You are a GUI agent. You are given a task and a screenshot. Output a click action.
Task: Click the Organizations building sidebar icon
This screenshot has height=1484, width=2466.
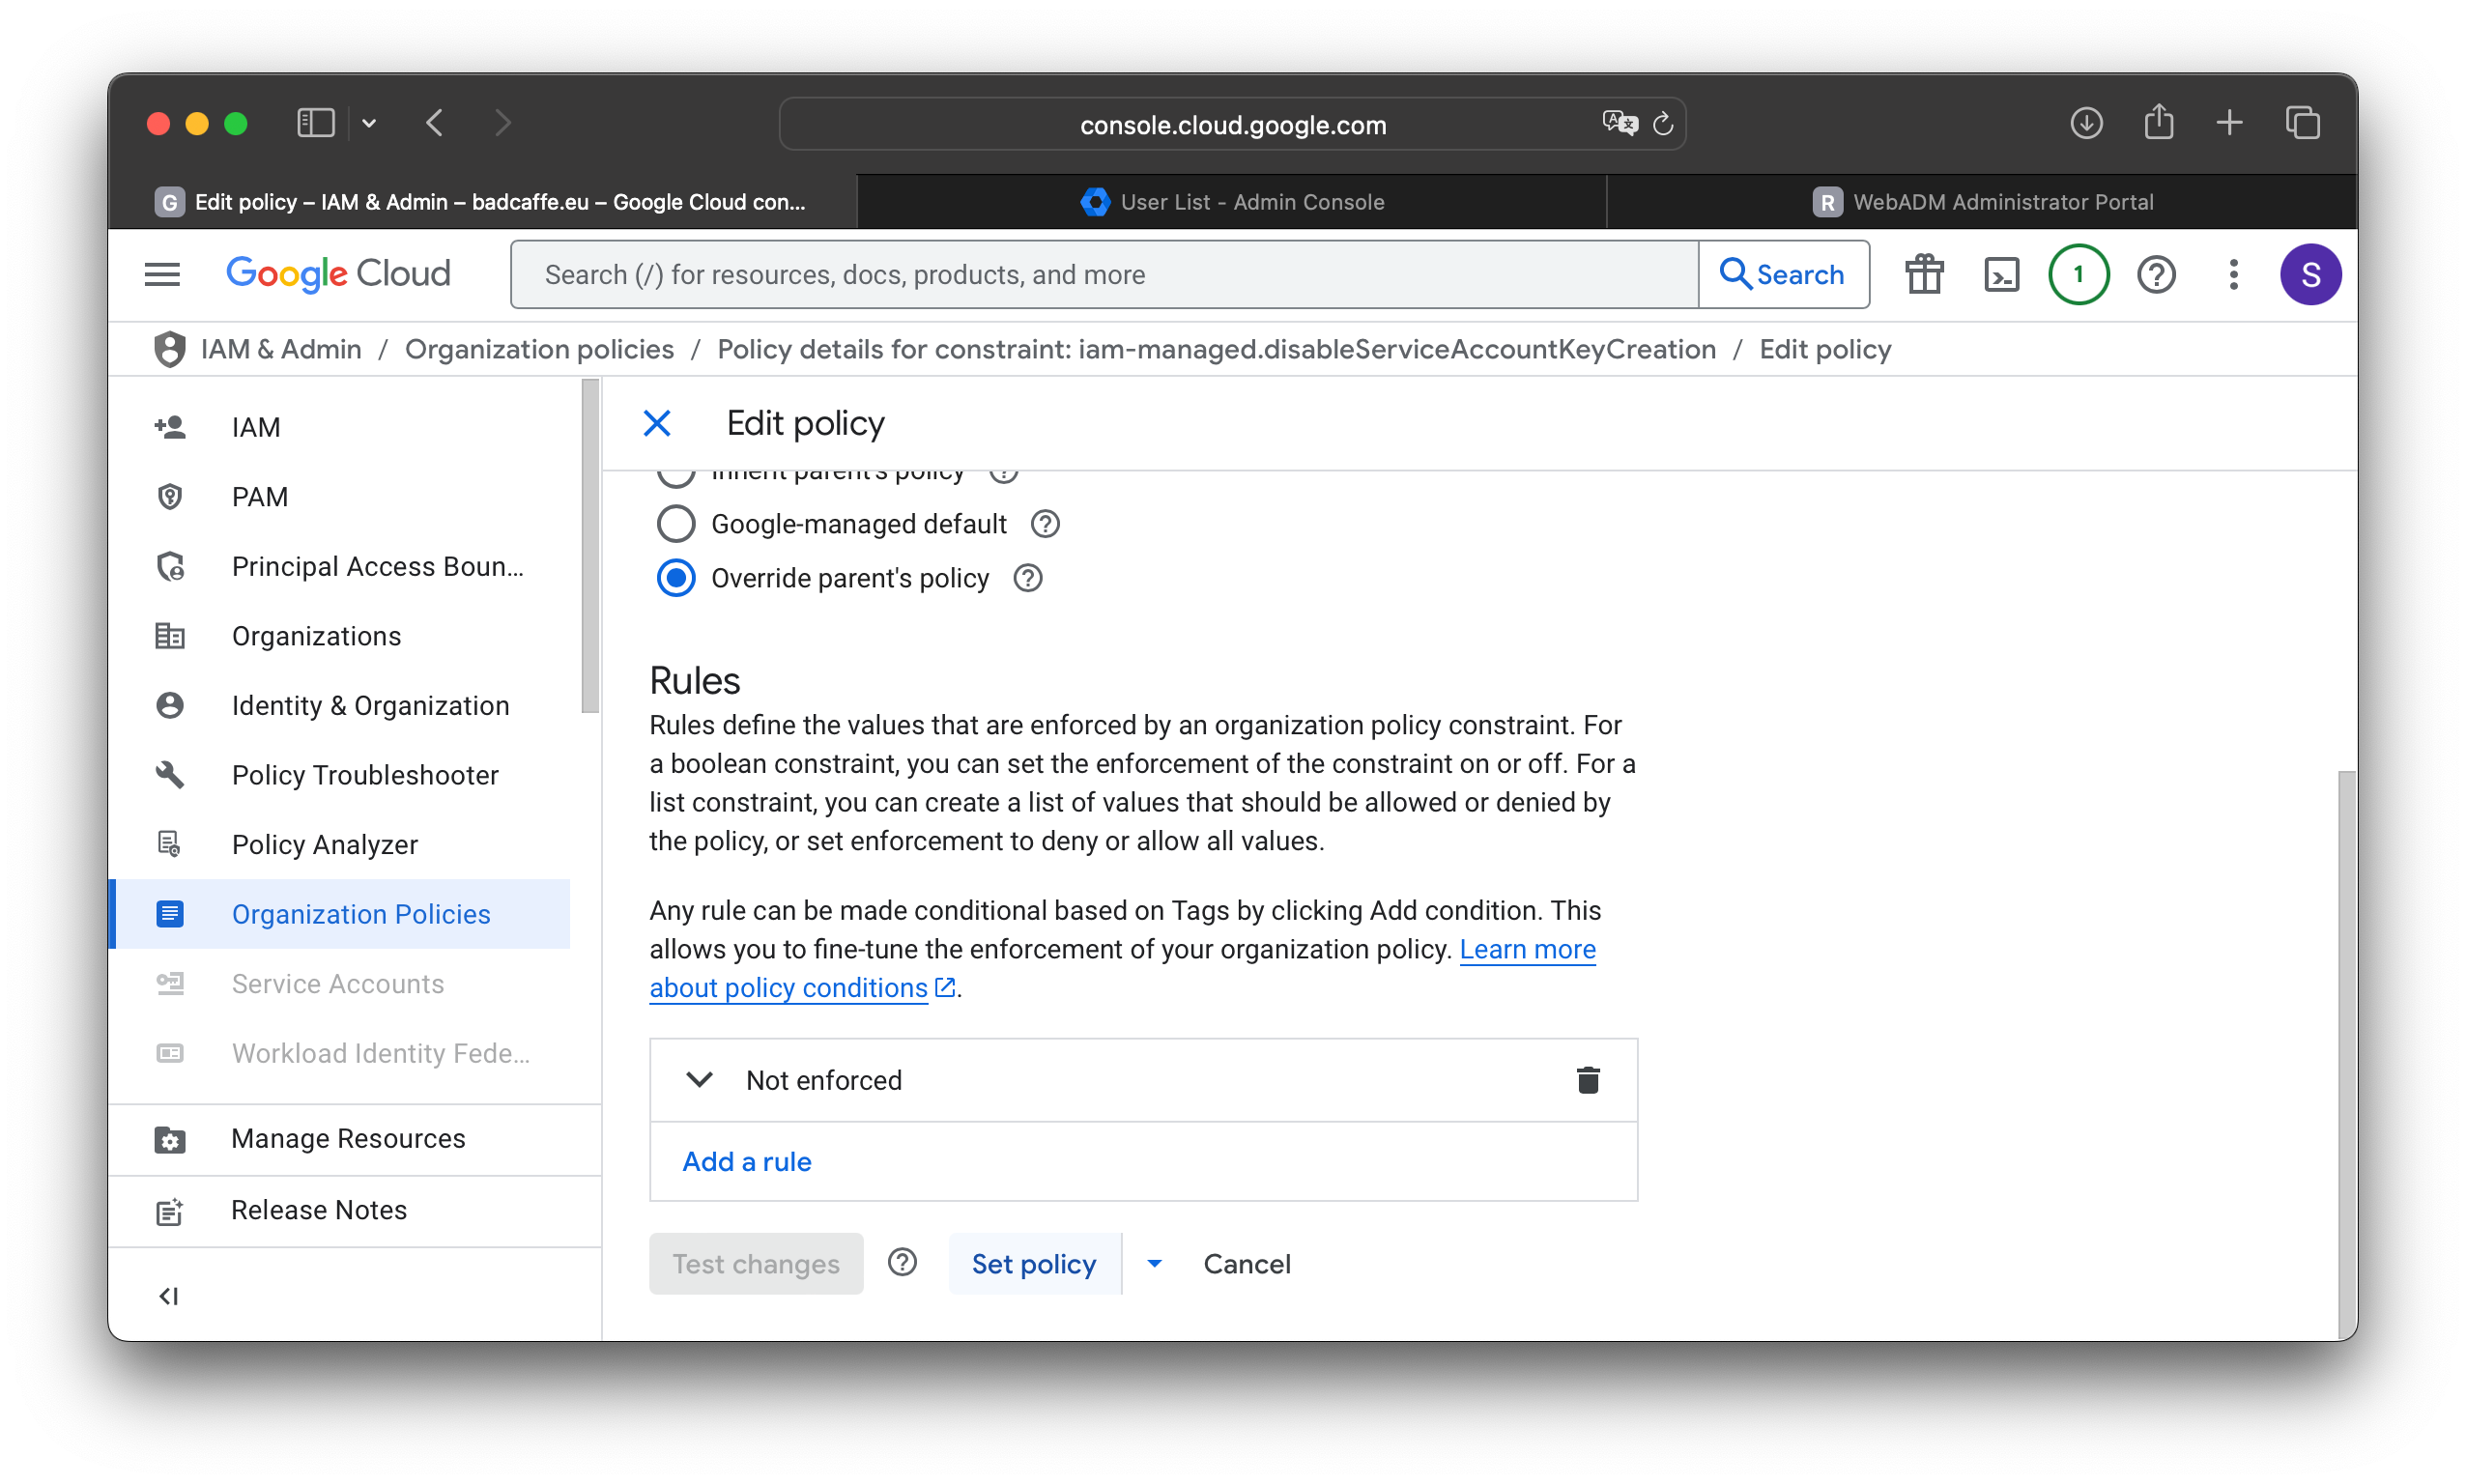click(x=170, y=636)
